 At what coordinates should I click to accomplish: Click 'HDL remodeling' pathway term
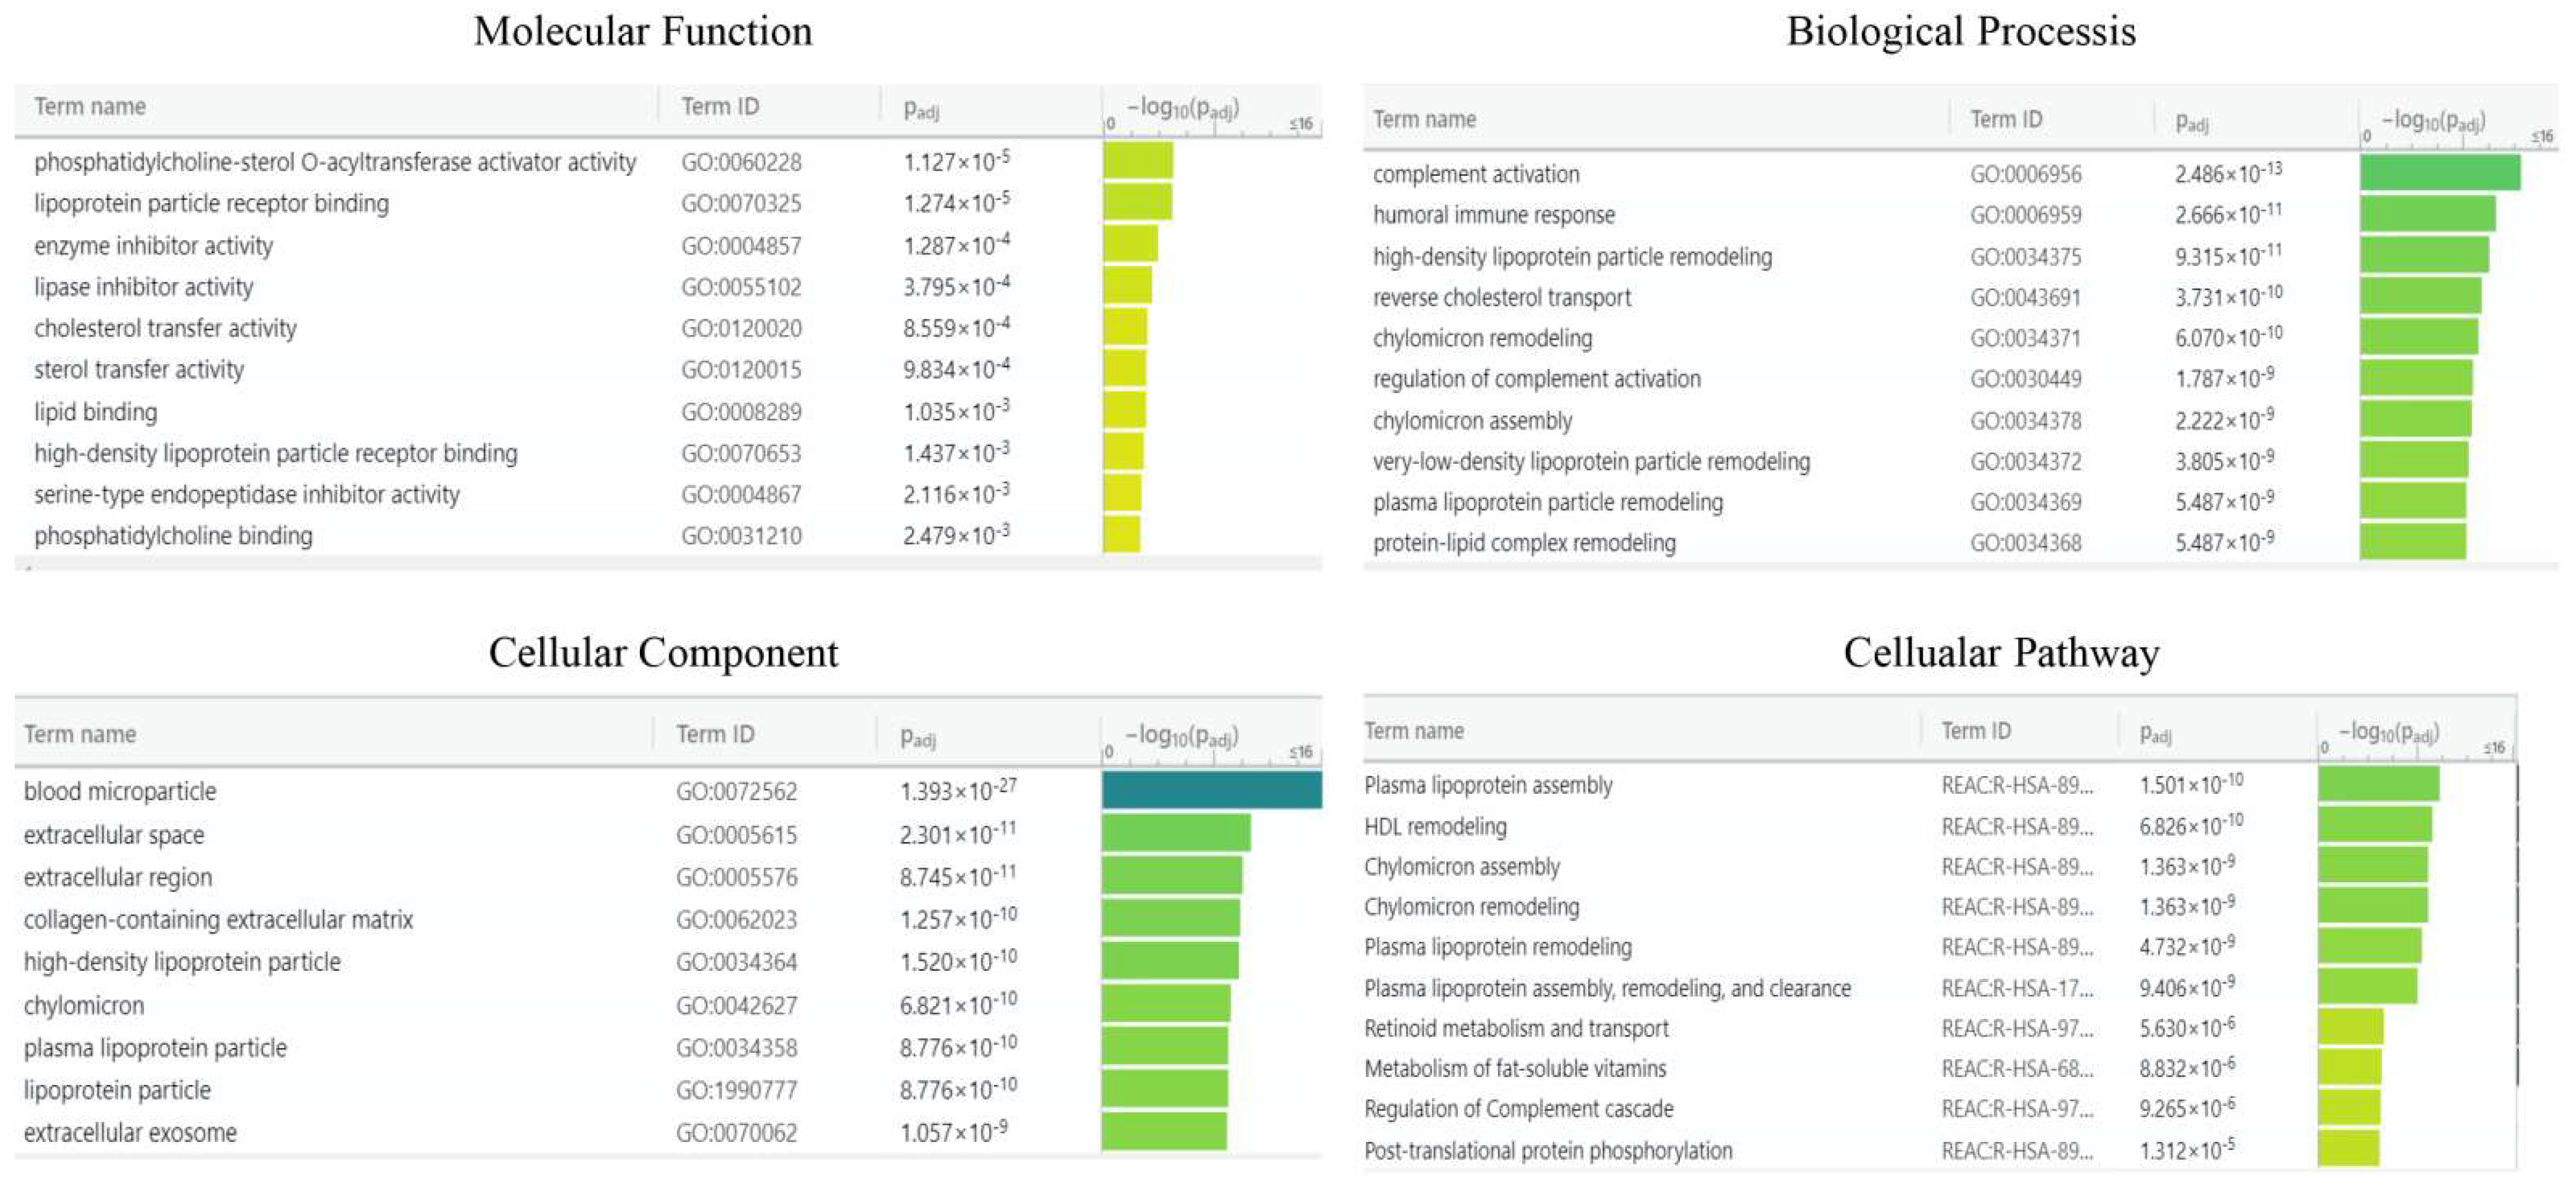[x=1435, y=827]
